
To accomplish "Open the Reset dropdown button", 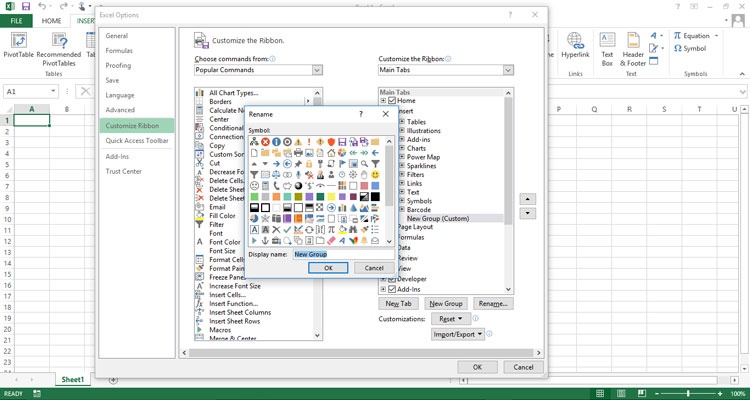I will (451, 319).
